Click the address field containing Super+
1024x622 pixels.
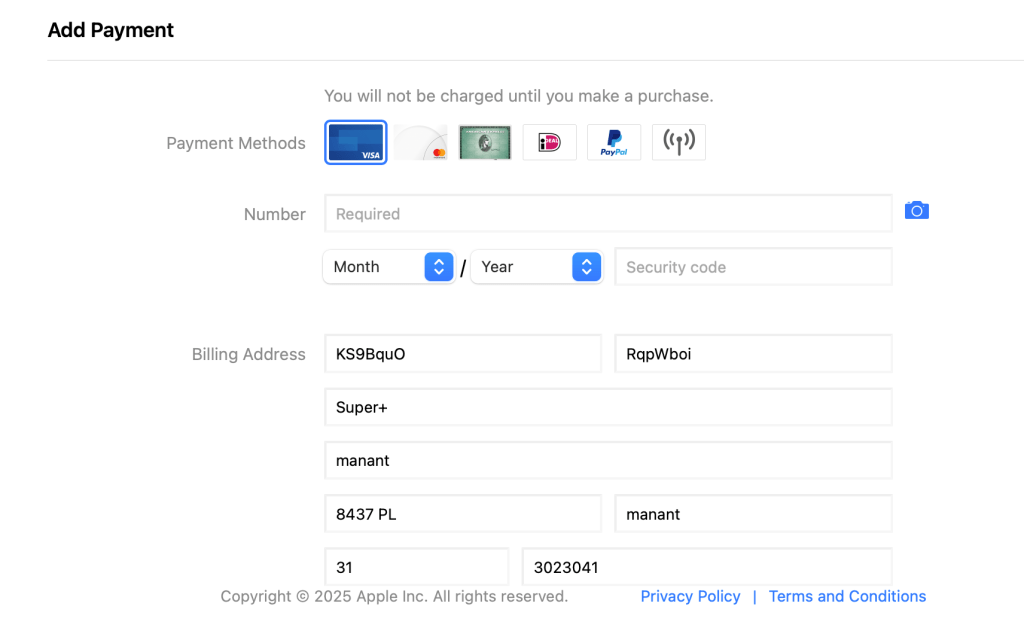[608, 408]
